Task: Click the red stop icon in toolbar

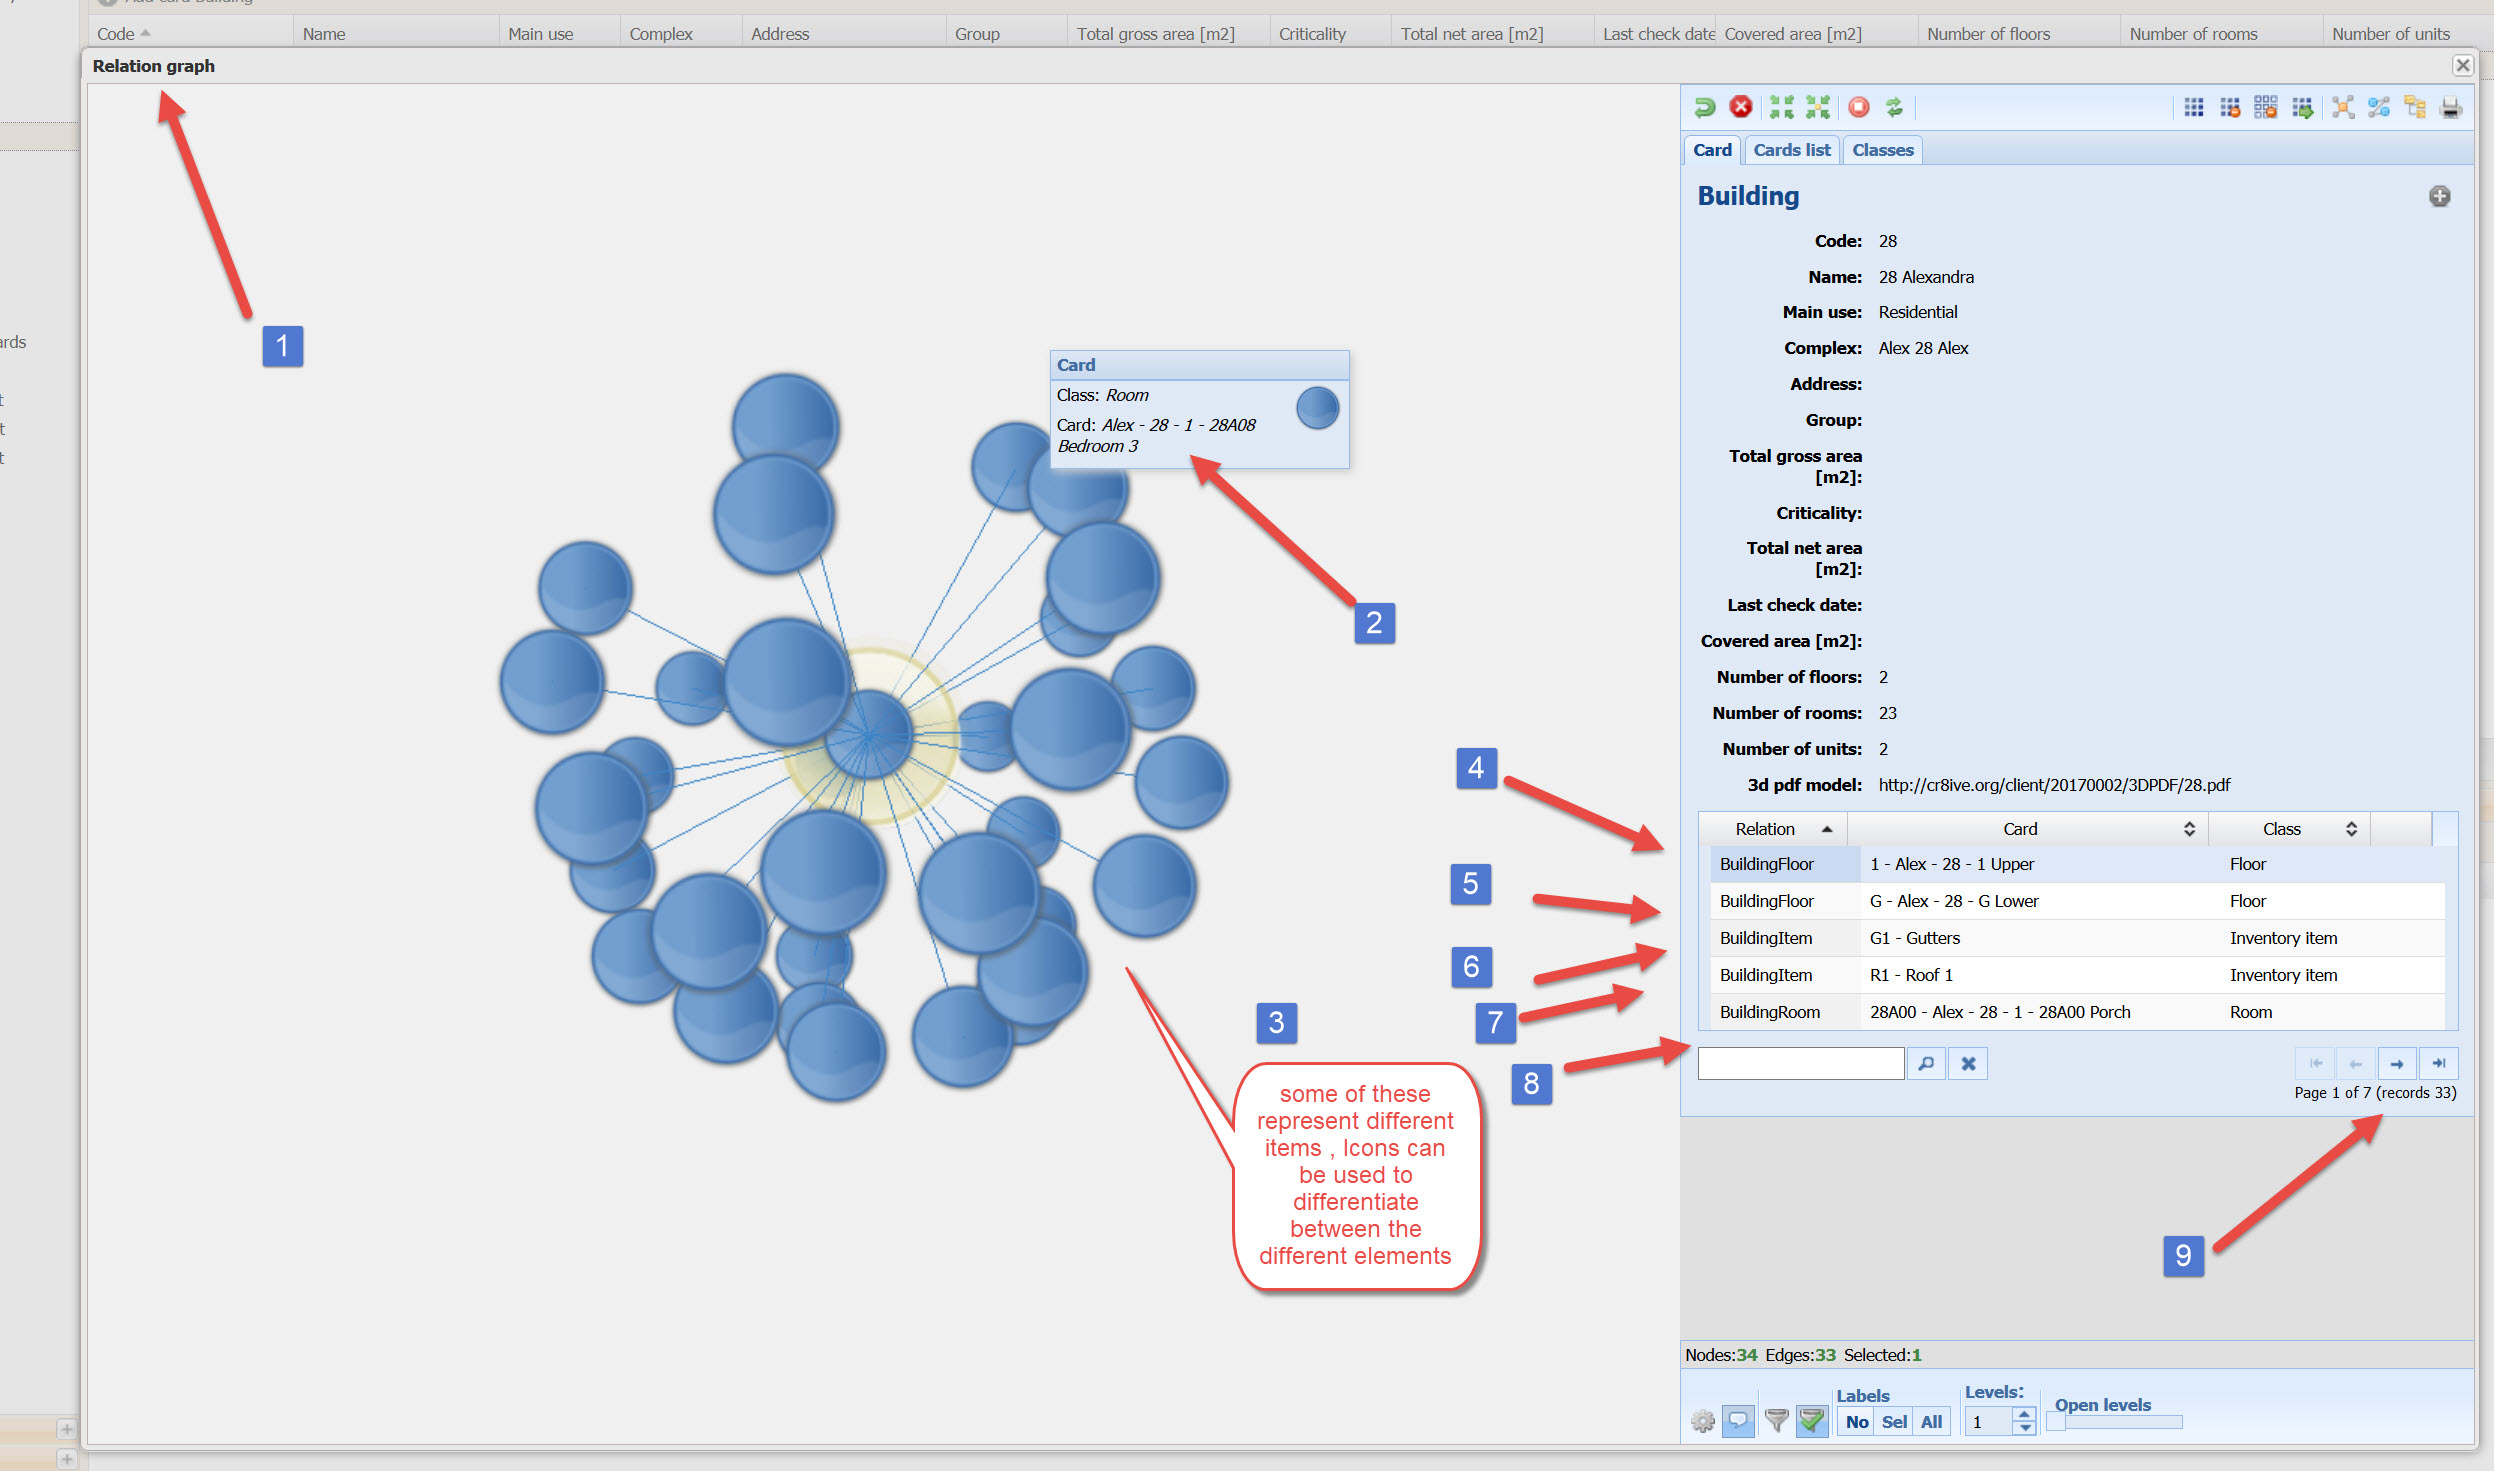Action: tap(1859, 107)
